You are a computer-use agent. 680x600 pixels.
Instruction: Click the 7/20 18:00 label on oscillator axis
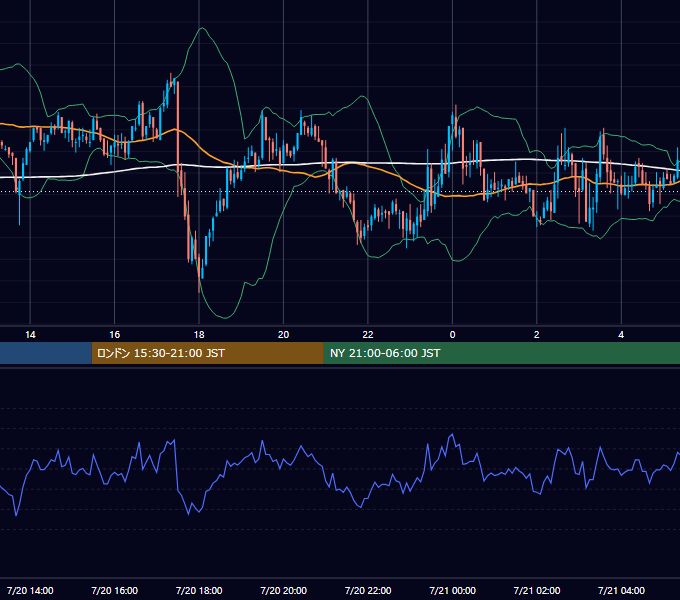point(199,590)
